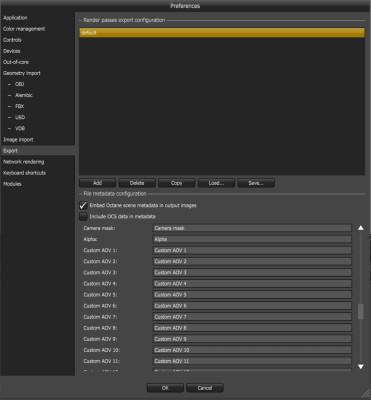
Task: Click the "Alpha:" label
Action: 90,239
